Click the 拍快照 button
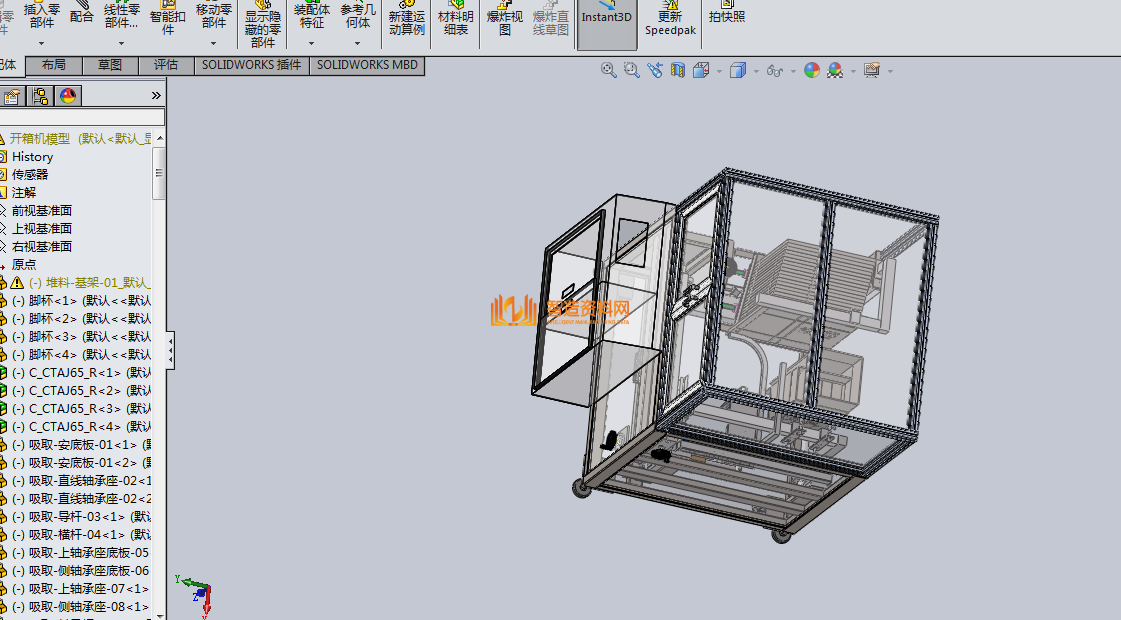The width and height of the screenshot is (1121, 620). [726, 17]
